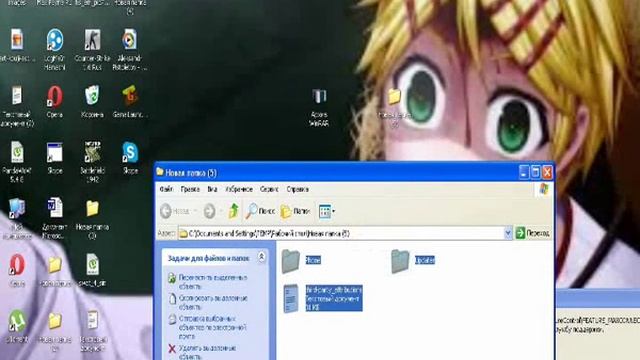The height and width of the screenshot is (360, 640).
Task: Open the Counter-Strike 1.6 desktop shortcut
Action: 92,40
